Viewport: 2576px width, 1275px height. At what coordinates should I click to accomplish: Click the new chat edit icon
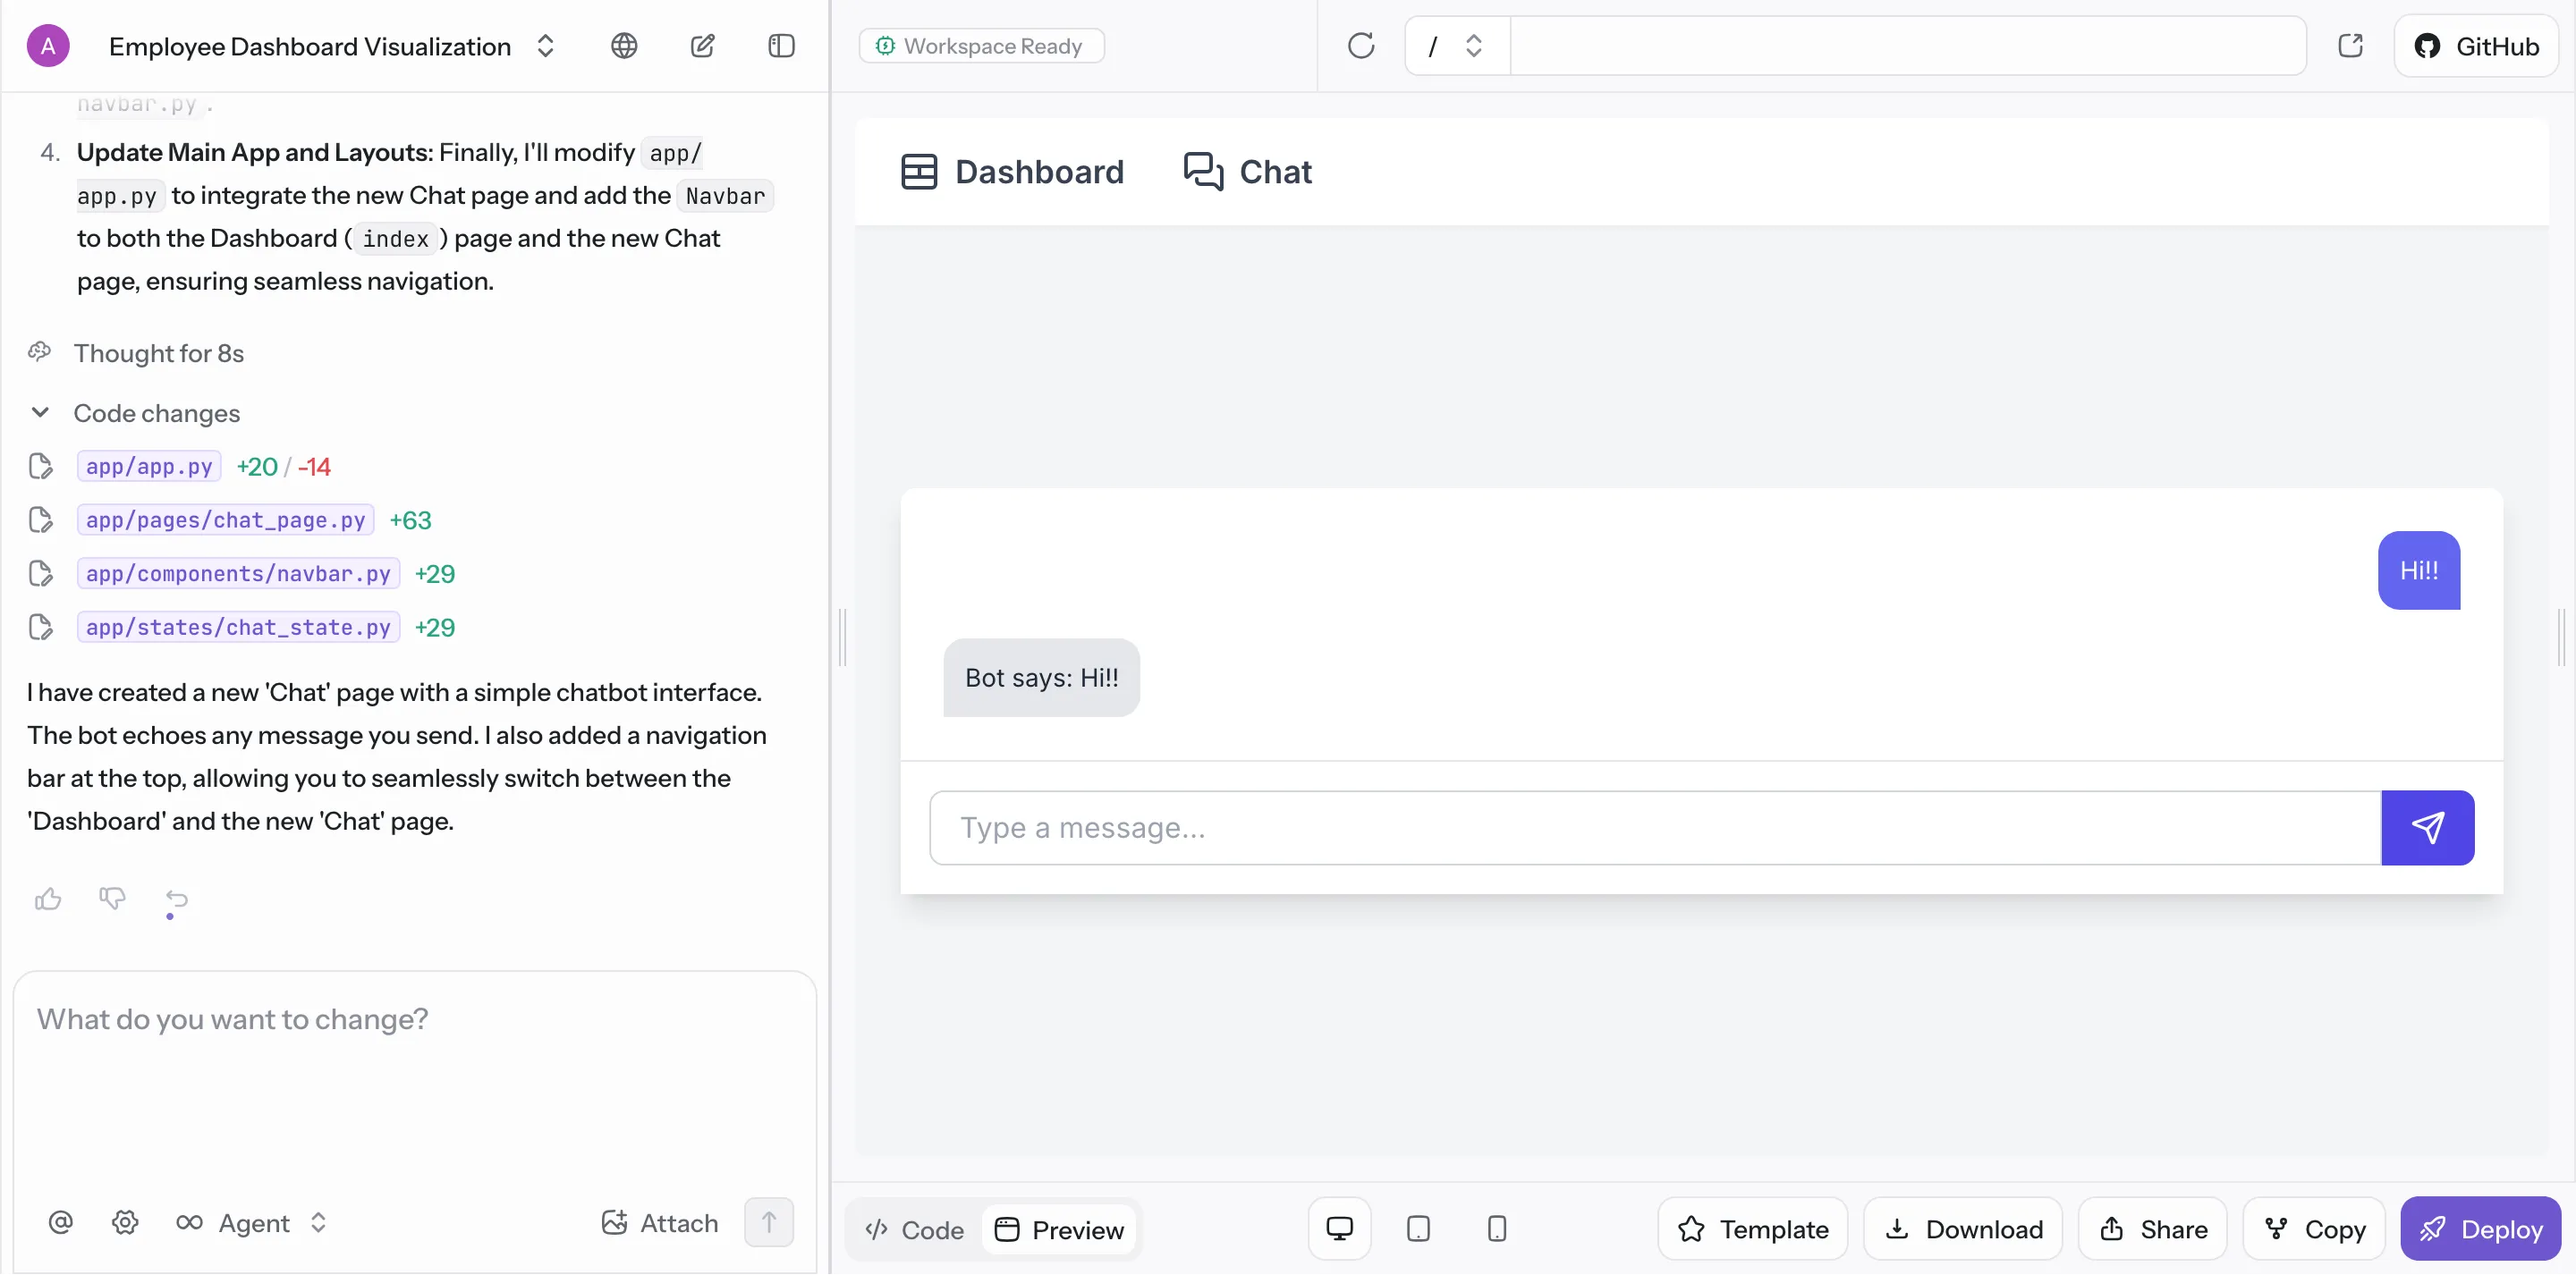coord(702,46)
